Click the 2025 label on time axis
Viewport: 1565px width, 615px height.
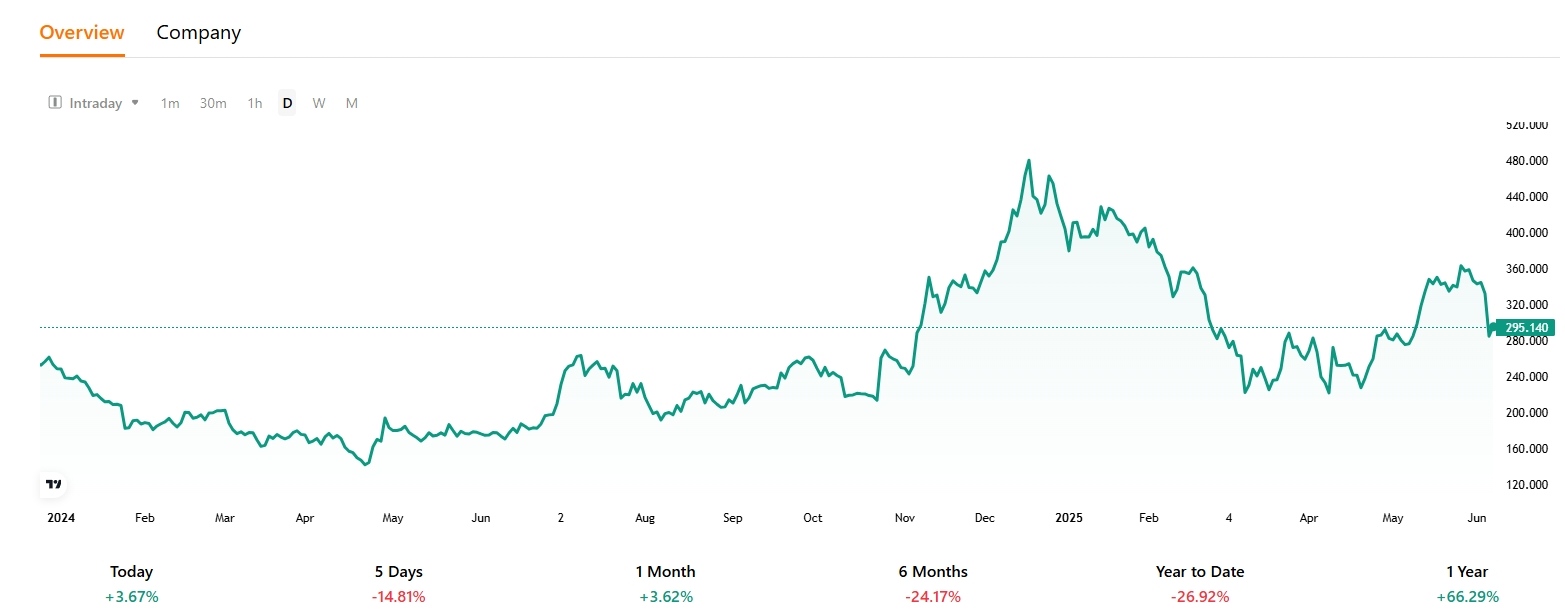coord(1069,518)
